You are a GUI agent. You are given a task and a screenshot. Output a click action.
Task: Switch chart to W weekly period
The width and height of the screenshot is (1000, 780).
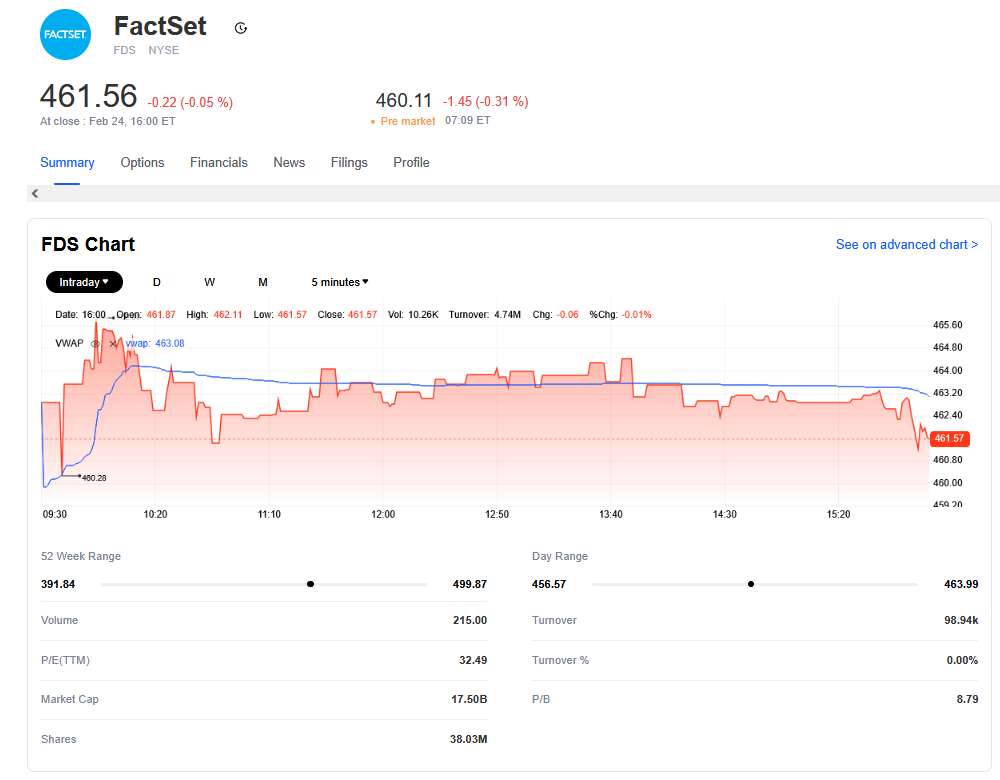pos(209,282)
